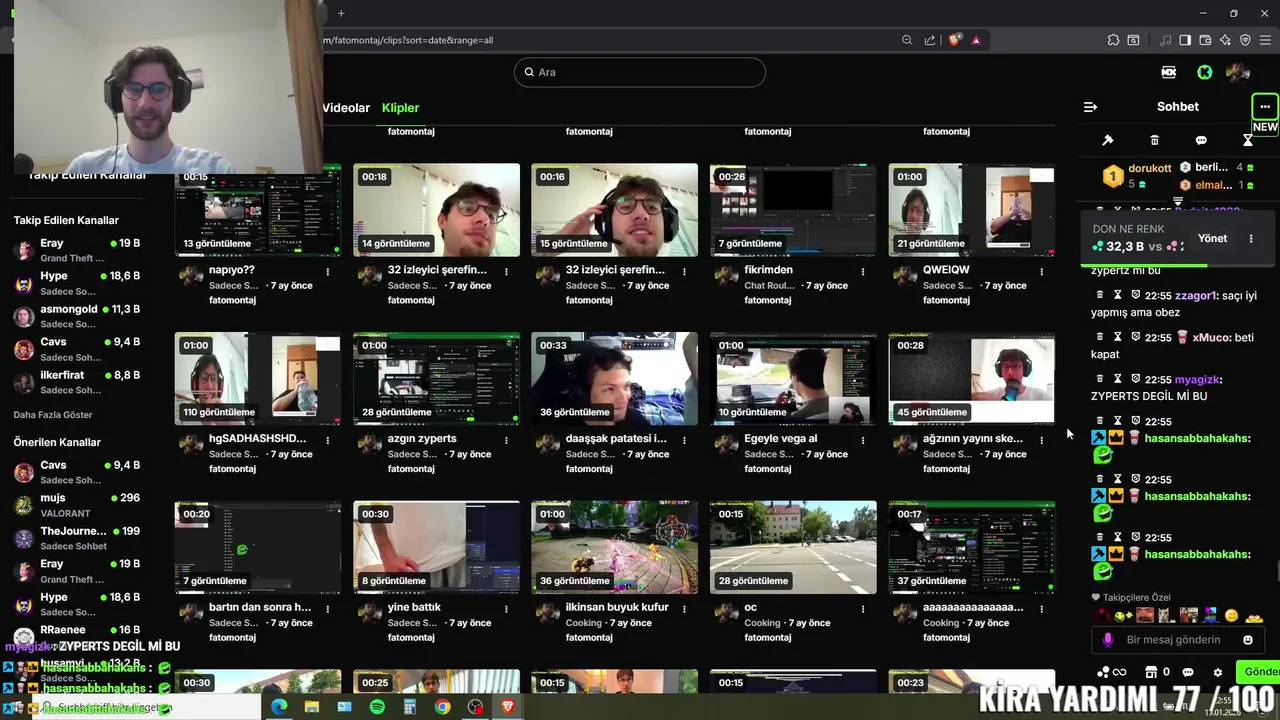The height and width of the screenshot is (720, 1280).
Task: Open the browser hamburger menu
Action: [x=1266, y=40]
